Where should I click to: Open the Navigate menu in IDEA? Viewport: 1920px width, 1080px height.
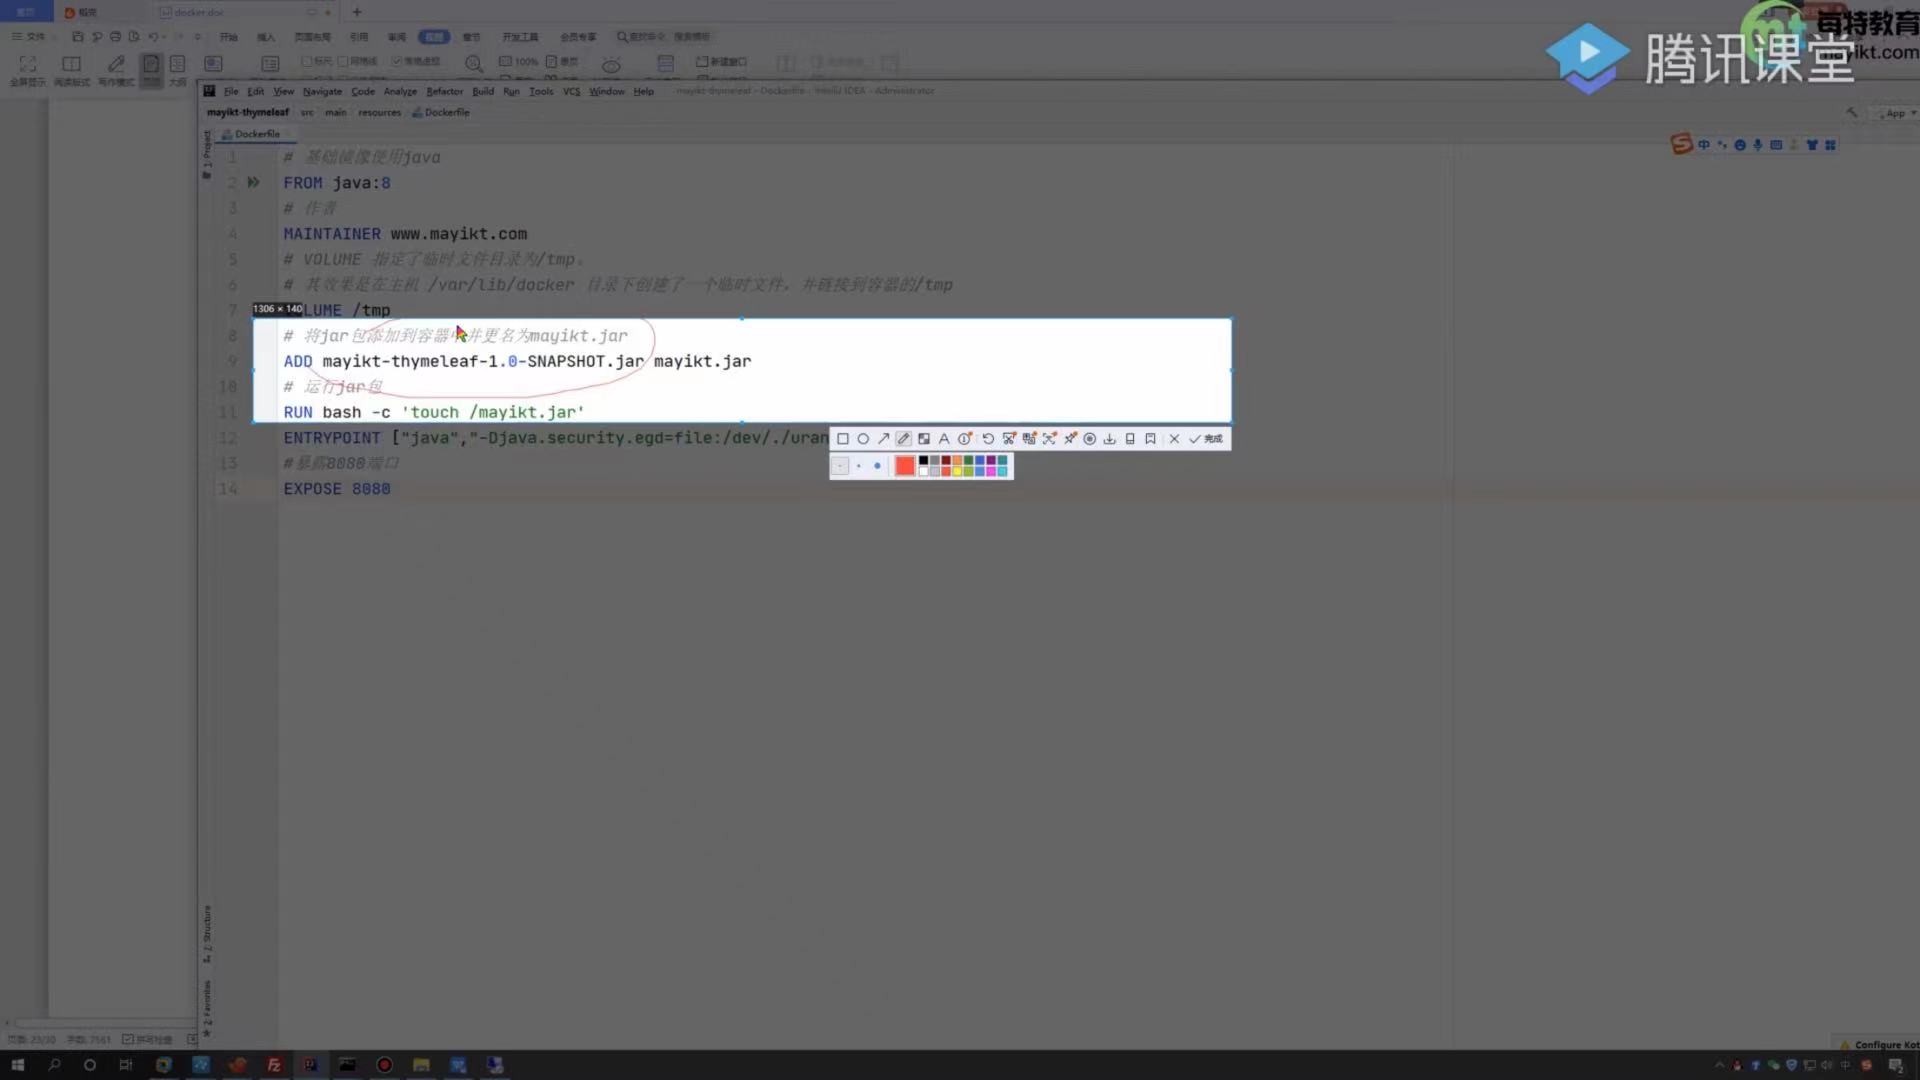(322, 91)
